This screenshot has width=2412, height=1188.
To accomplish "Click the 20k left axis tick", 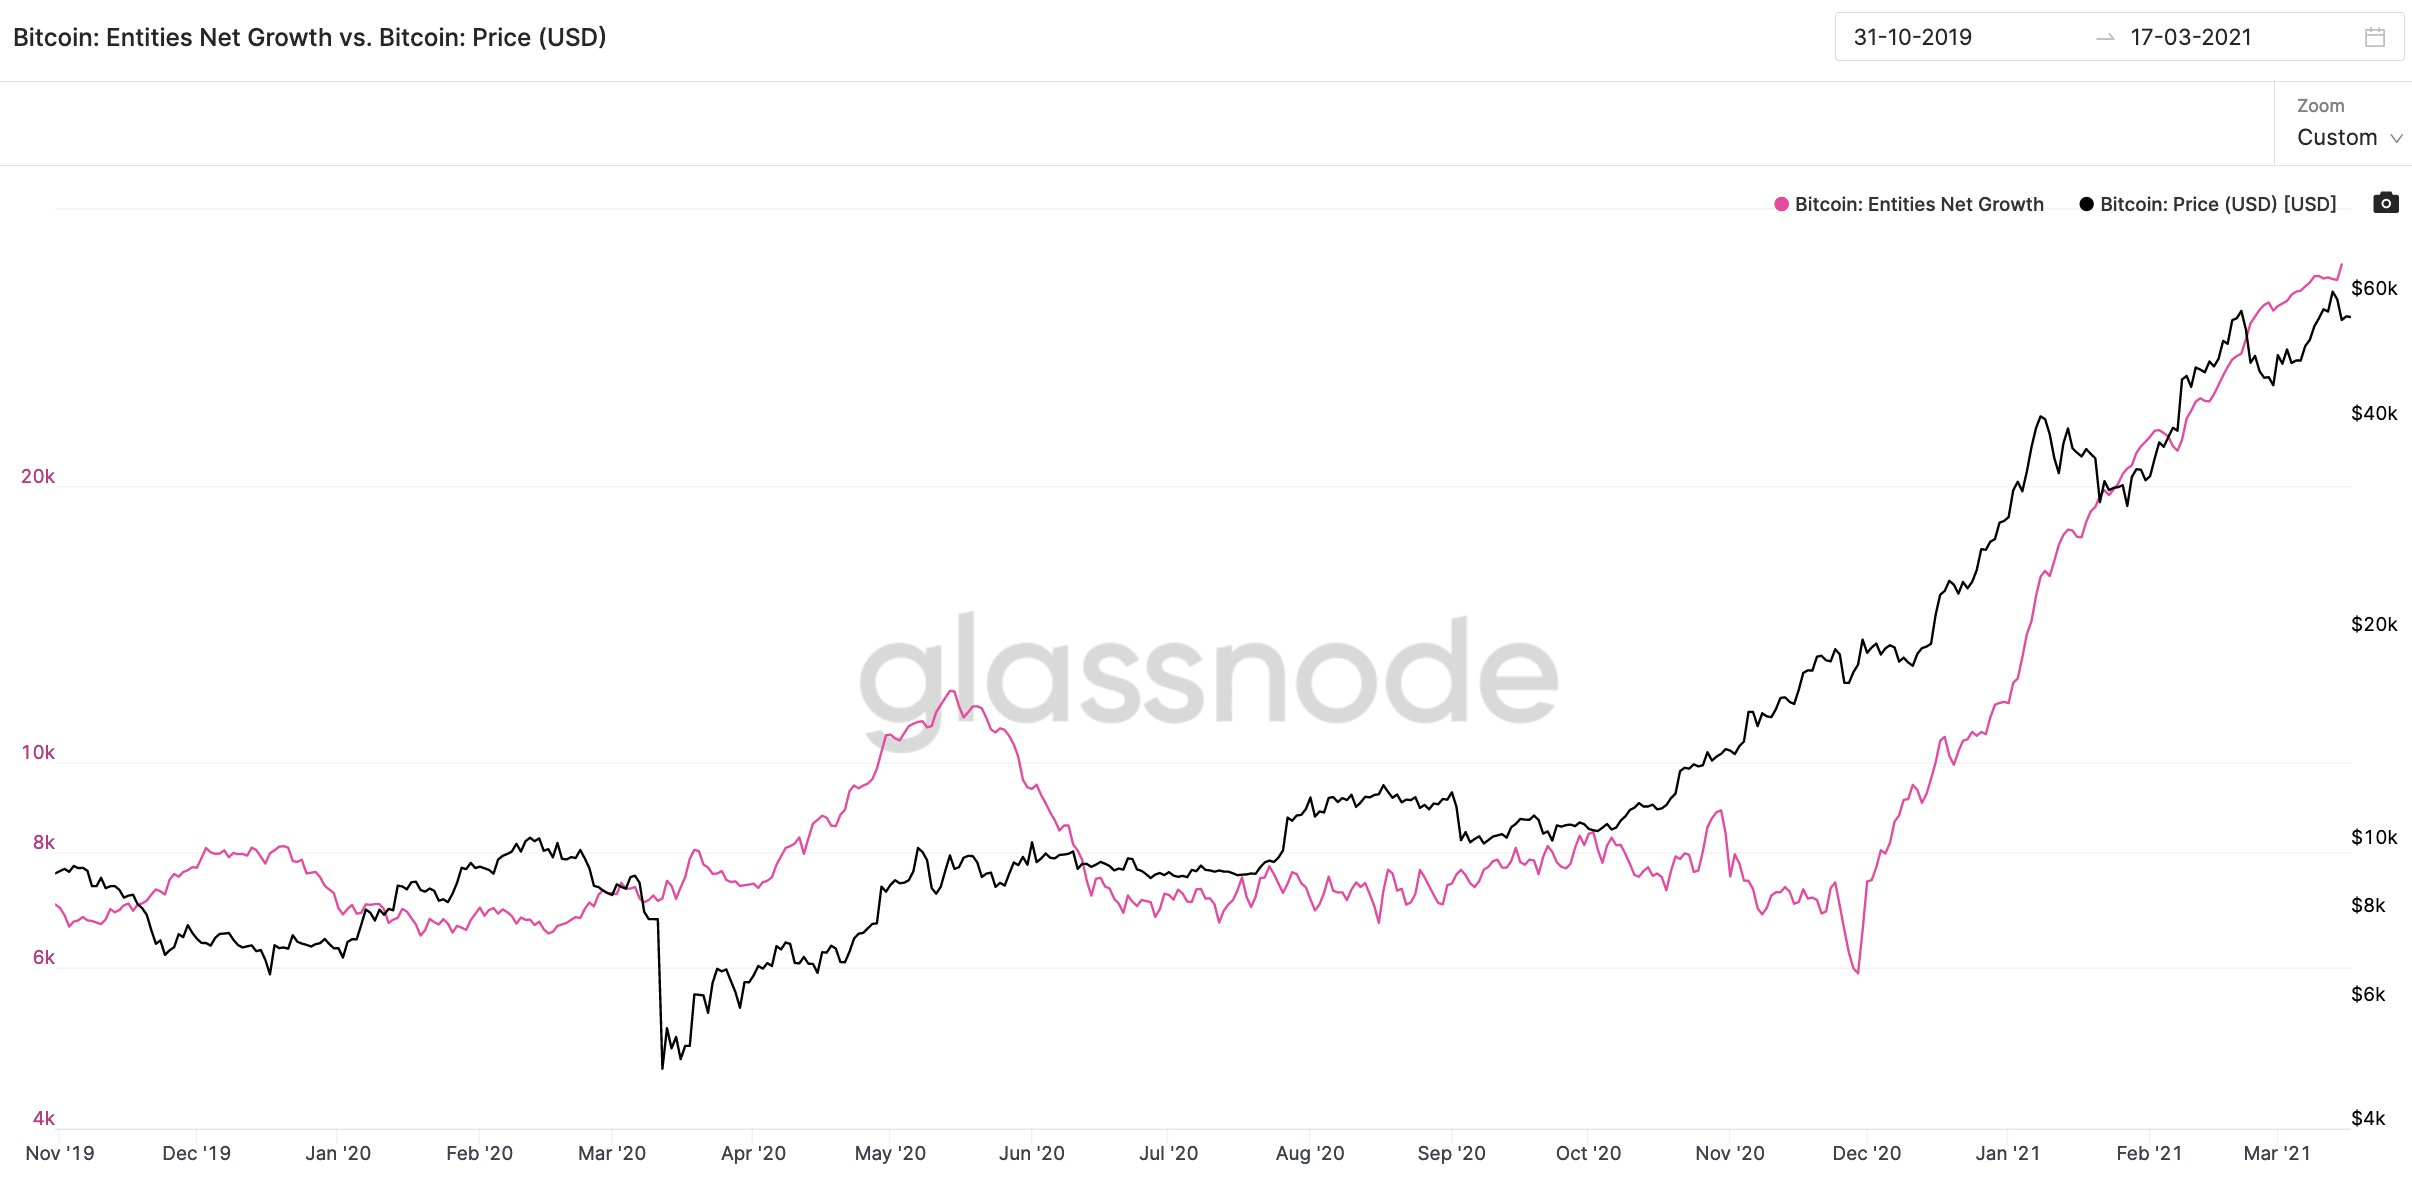I will [x=39, y=476].
